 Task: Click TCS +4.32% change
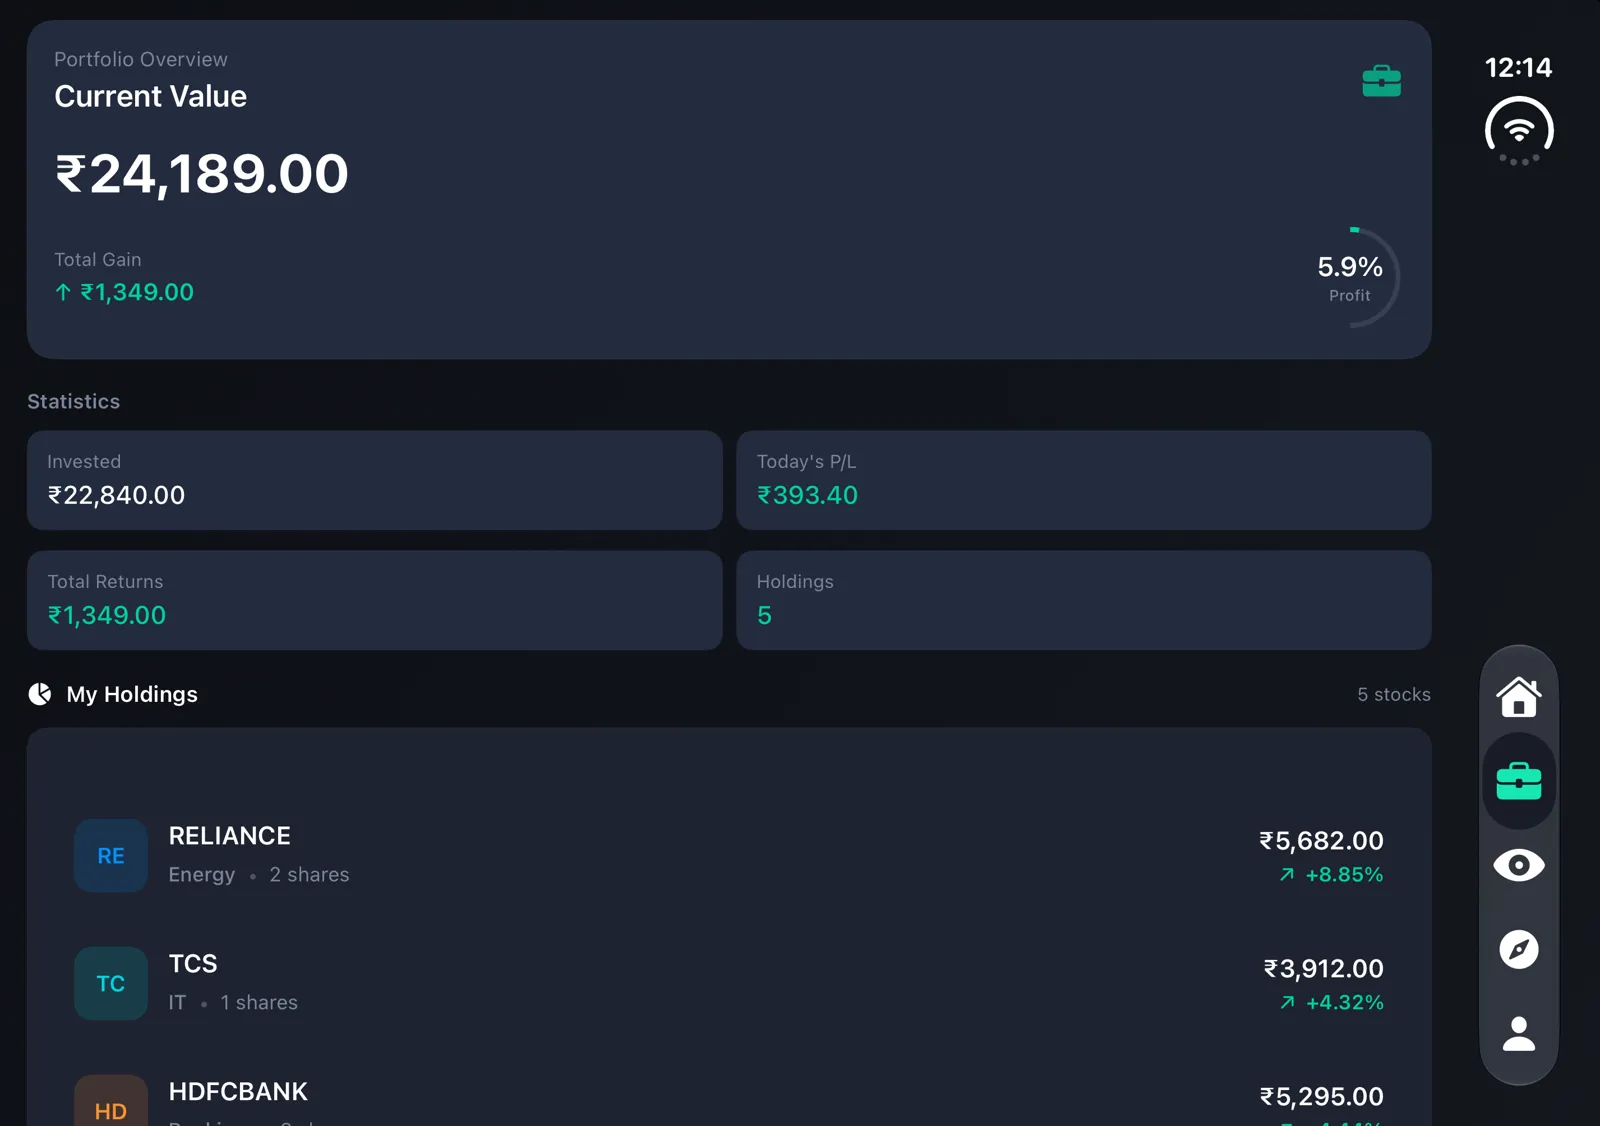coord(1332,1002)
